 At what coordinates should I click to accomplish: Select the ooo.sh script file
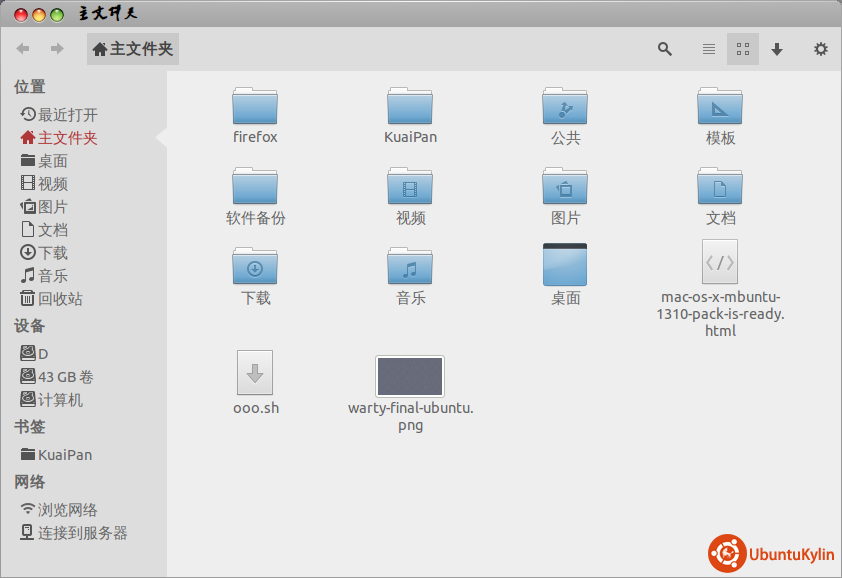(255, 372)
